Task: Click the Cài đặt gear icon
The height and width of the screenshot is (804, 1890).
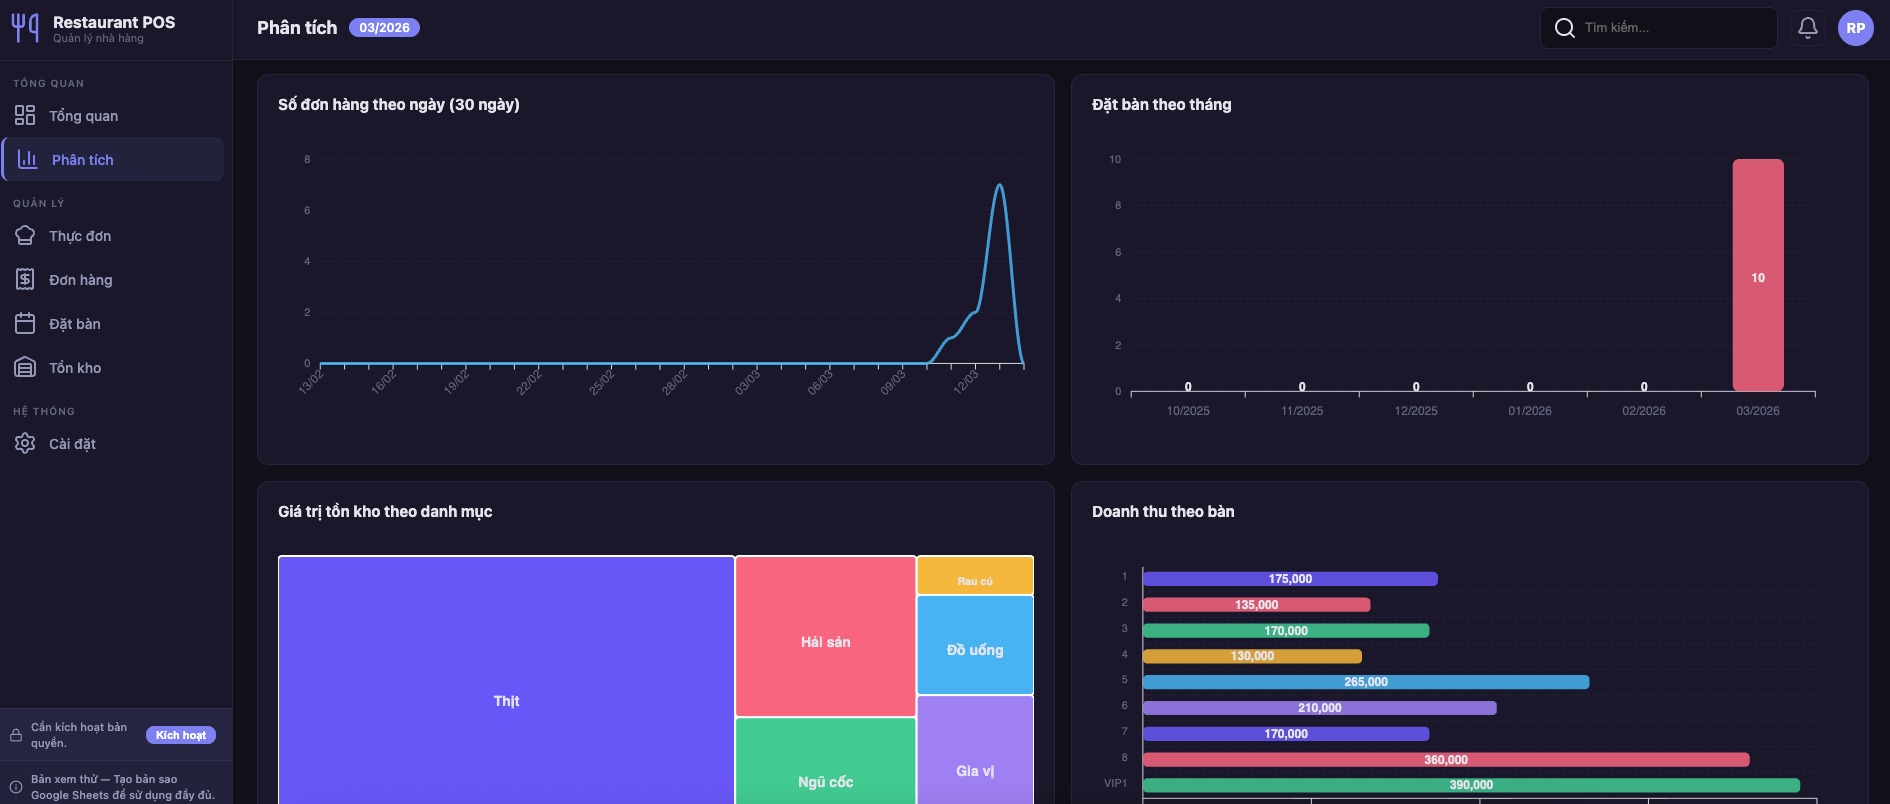Action: (25, 444)
